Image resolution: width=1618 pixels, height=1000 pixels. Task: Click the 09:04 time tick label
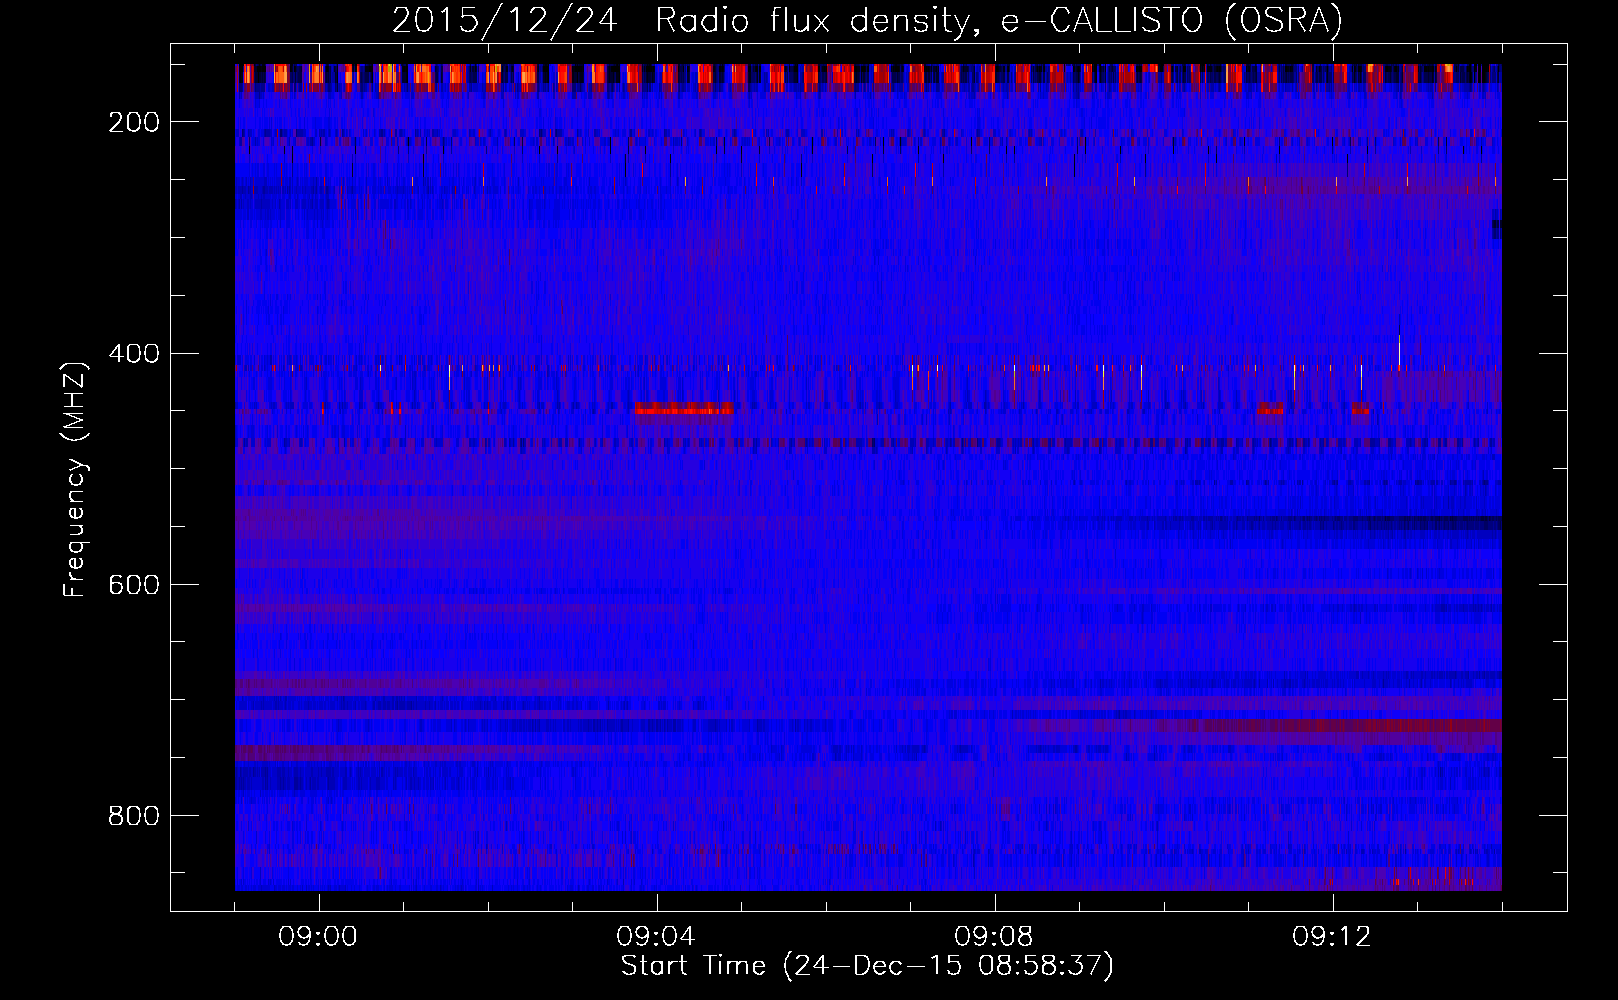657,937
